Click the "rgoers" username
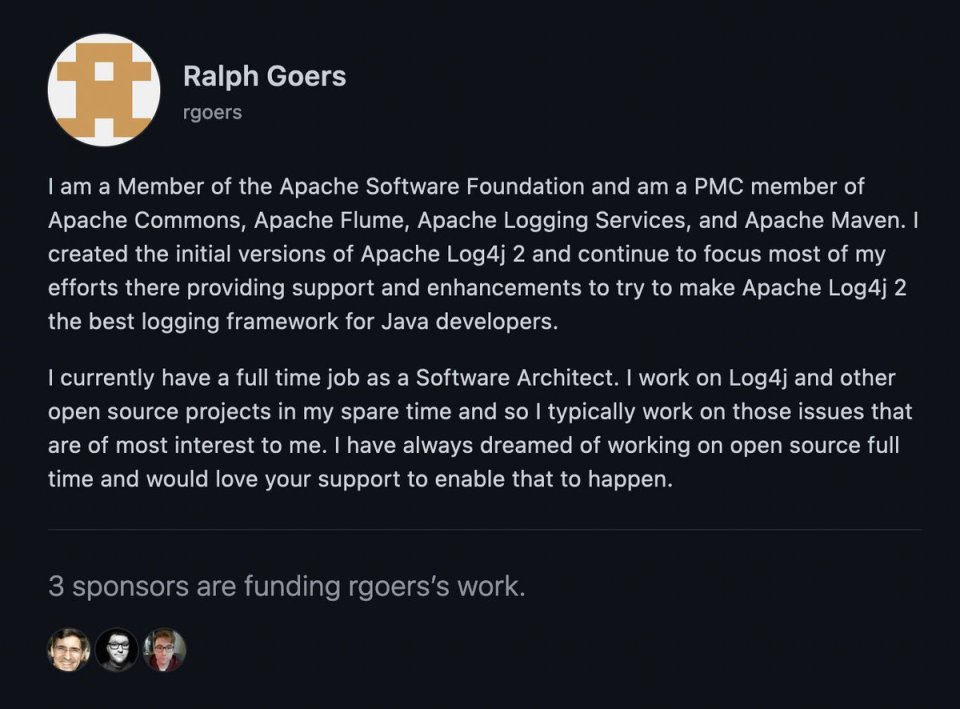Image resolution: width=960 pixels, height=709 pixels. pos(213,113)
